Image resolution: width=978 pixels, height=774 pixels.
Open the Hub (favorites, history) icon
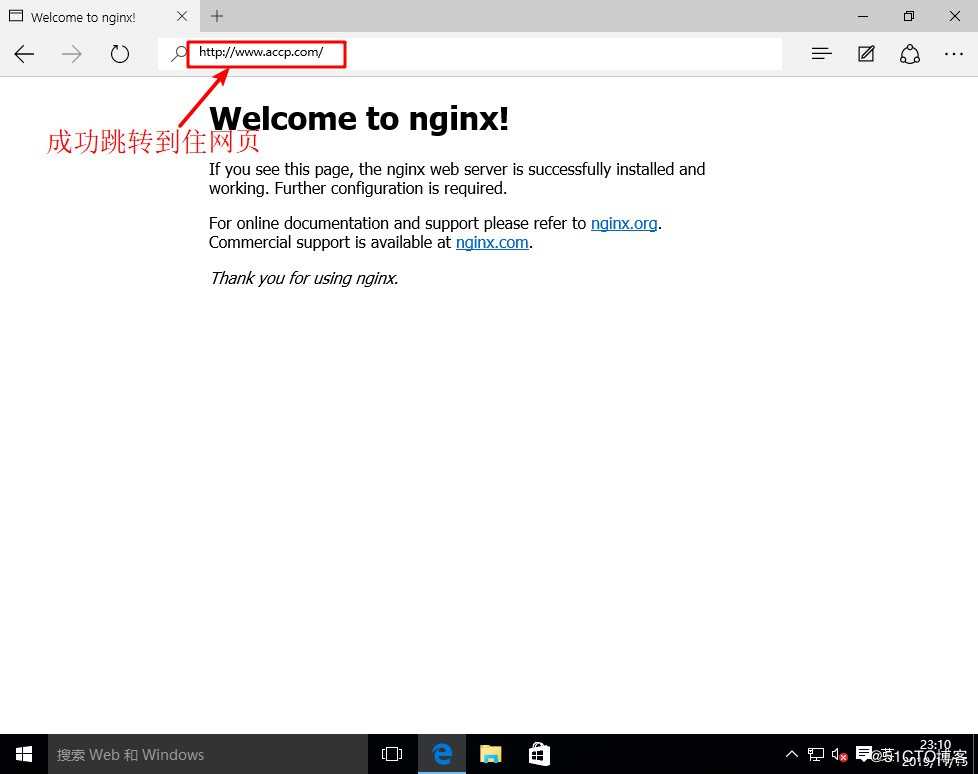[x=821, y=54]
